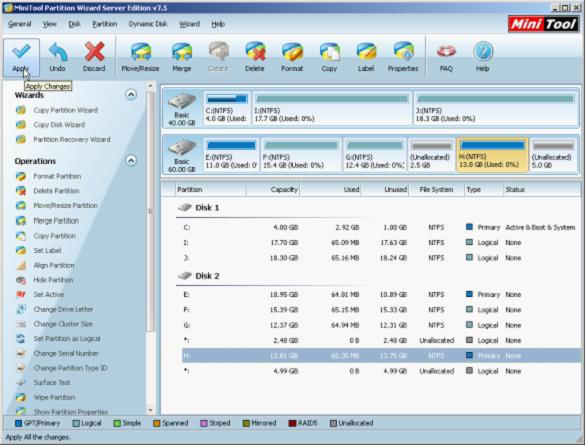
Task: Sort by the File System column header
Action: [x=436, y=190]
